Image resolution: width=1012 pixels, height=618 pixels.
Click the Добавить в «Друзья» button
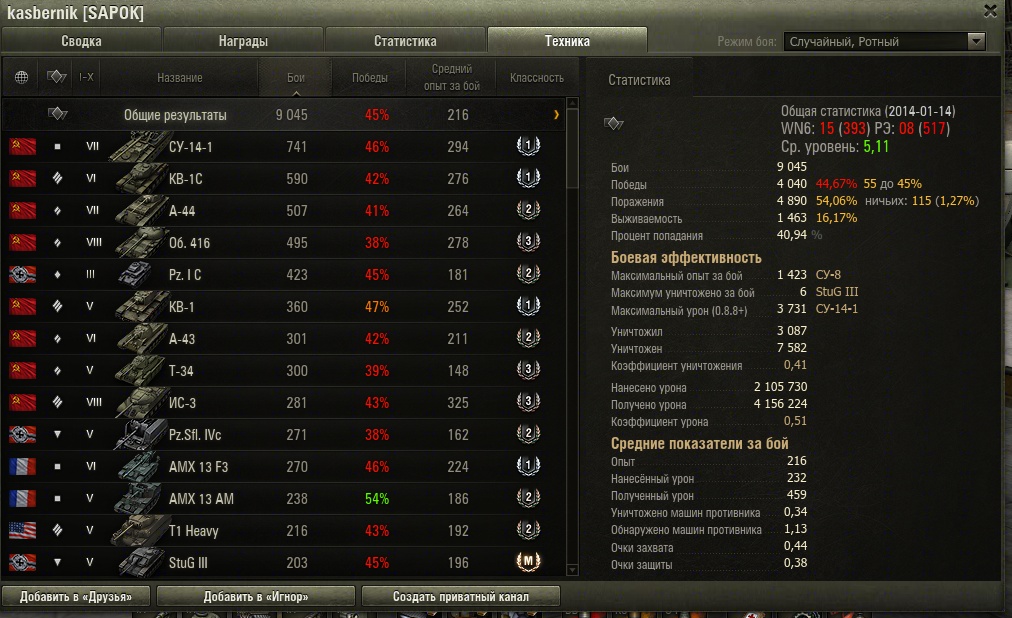click(76, 597)
